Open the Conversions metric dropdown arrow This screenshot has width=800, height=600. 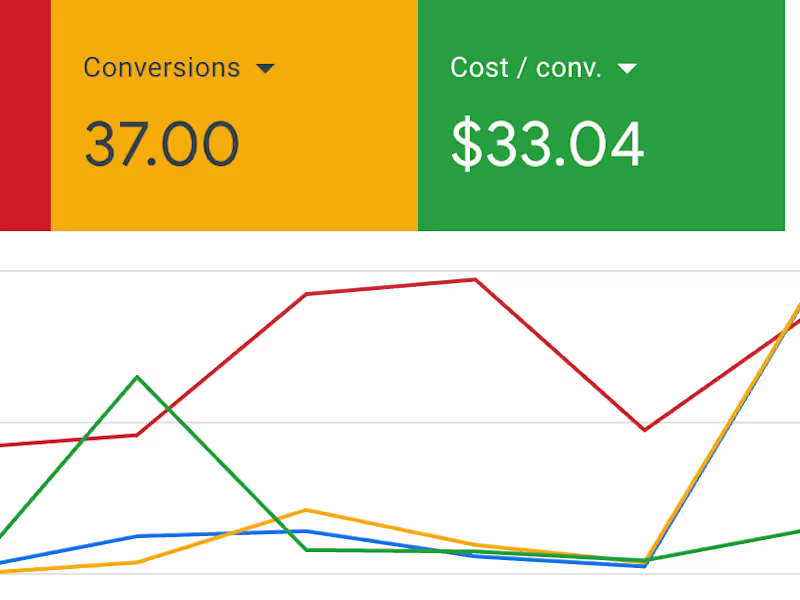(x=265, y=68)
